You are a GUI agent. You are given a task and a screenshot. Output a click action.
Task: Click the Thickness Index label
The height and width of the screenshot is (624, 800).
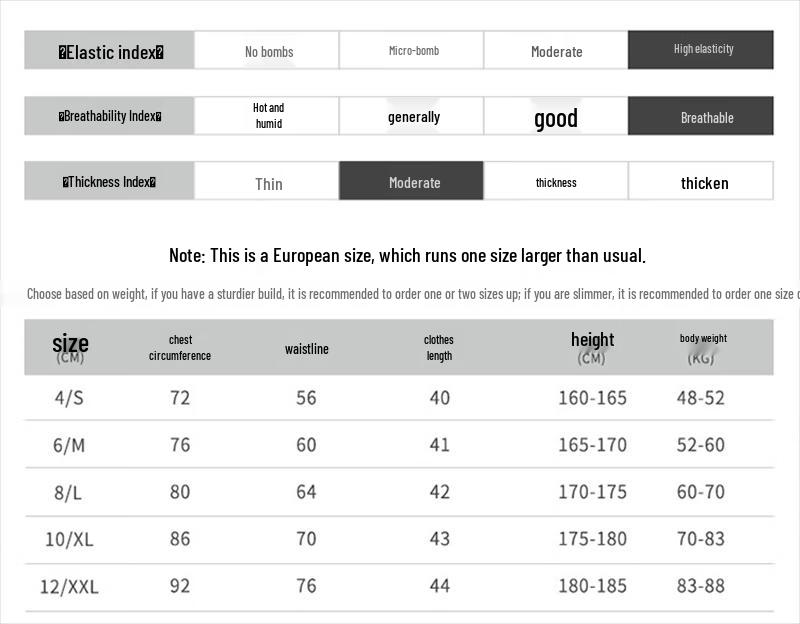(110, 182)
